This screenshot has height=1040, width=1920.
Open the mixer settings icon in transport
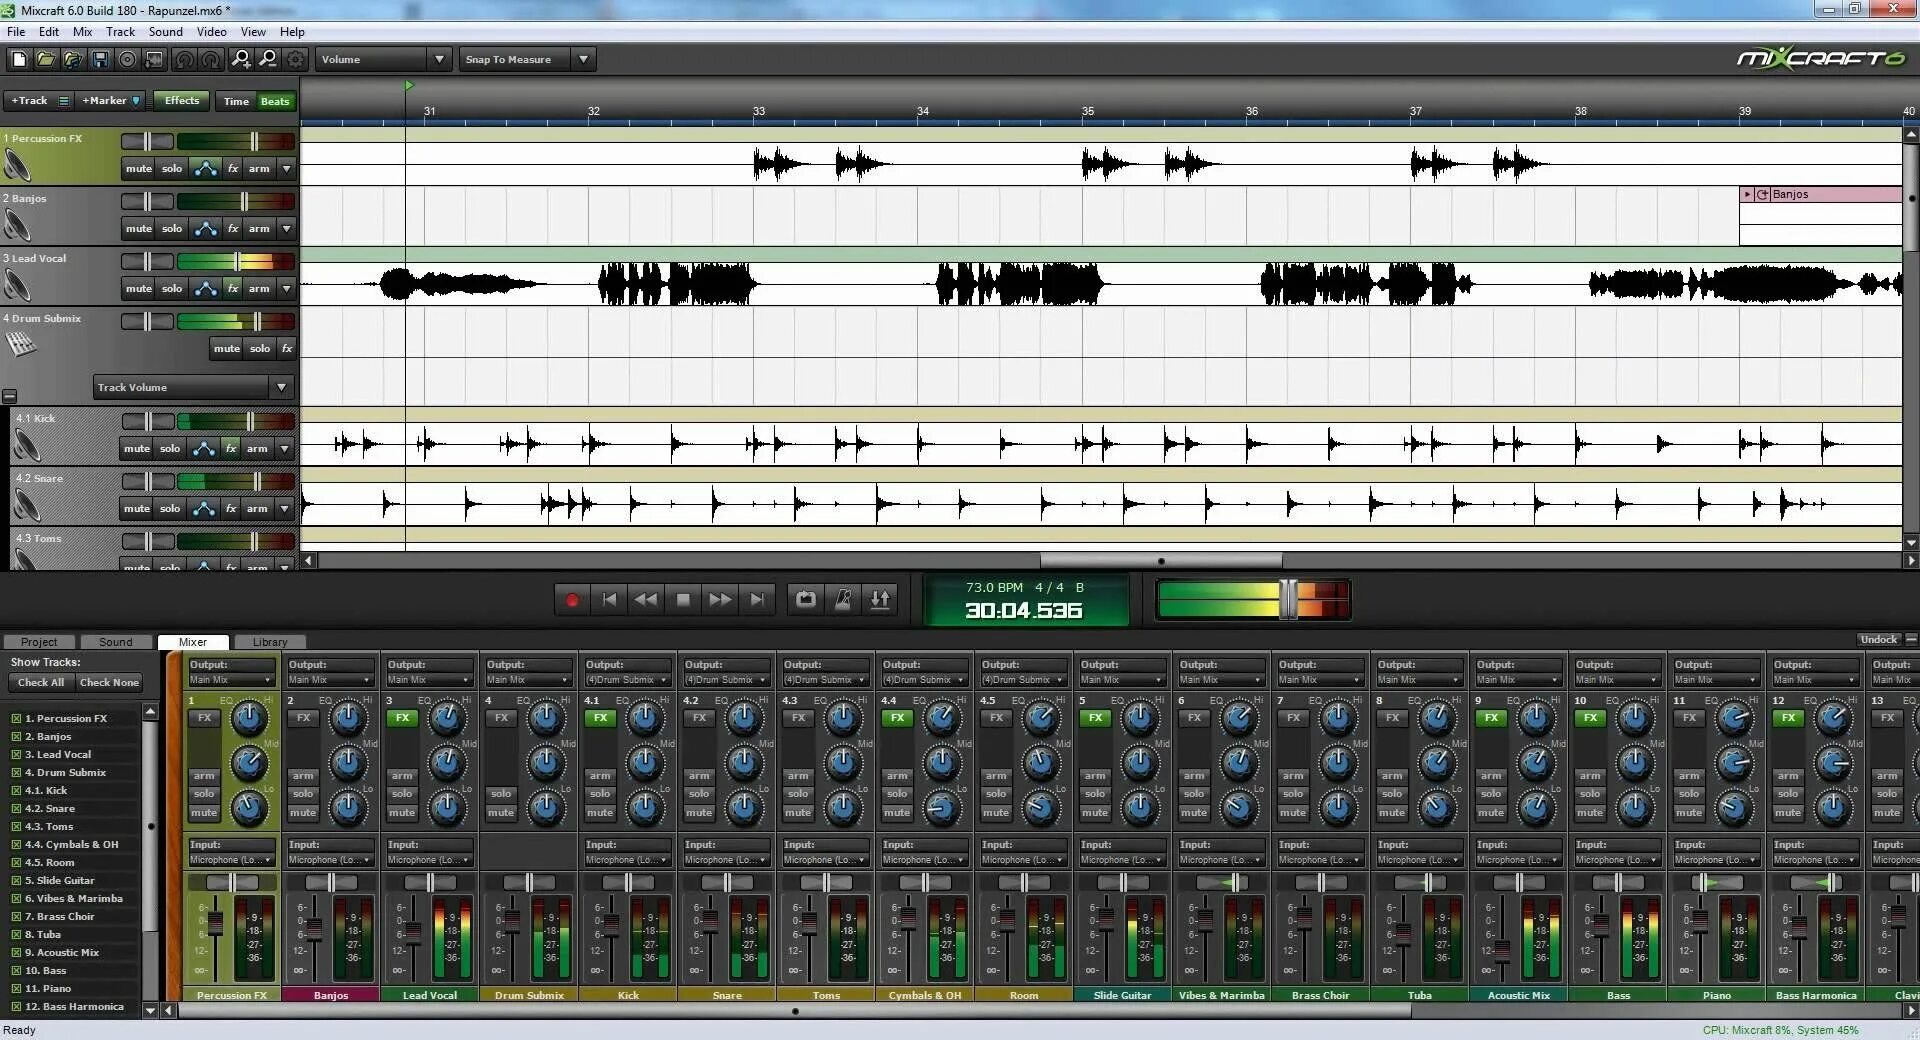[880, 600]
